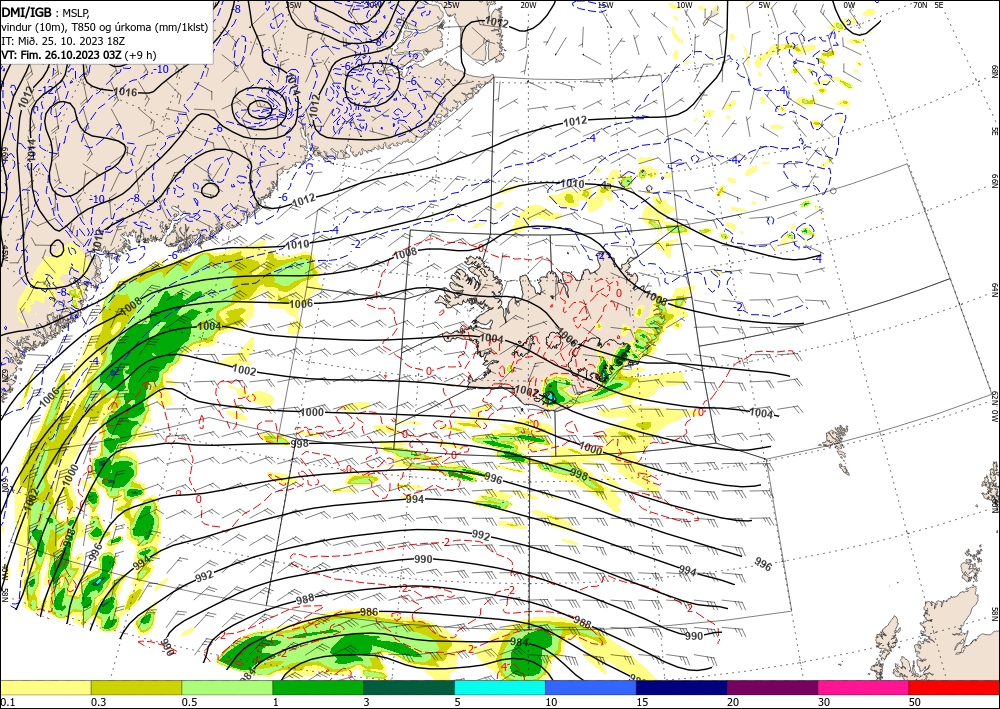Click the '0.3' legend value
The image size is (1000, 709).
pyautogui.click(x=98, y=702)
